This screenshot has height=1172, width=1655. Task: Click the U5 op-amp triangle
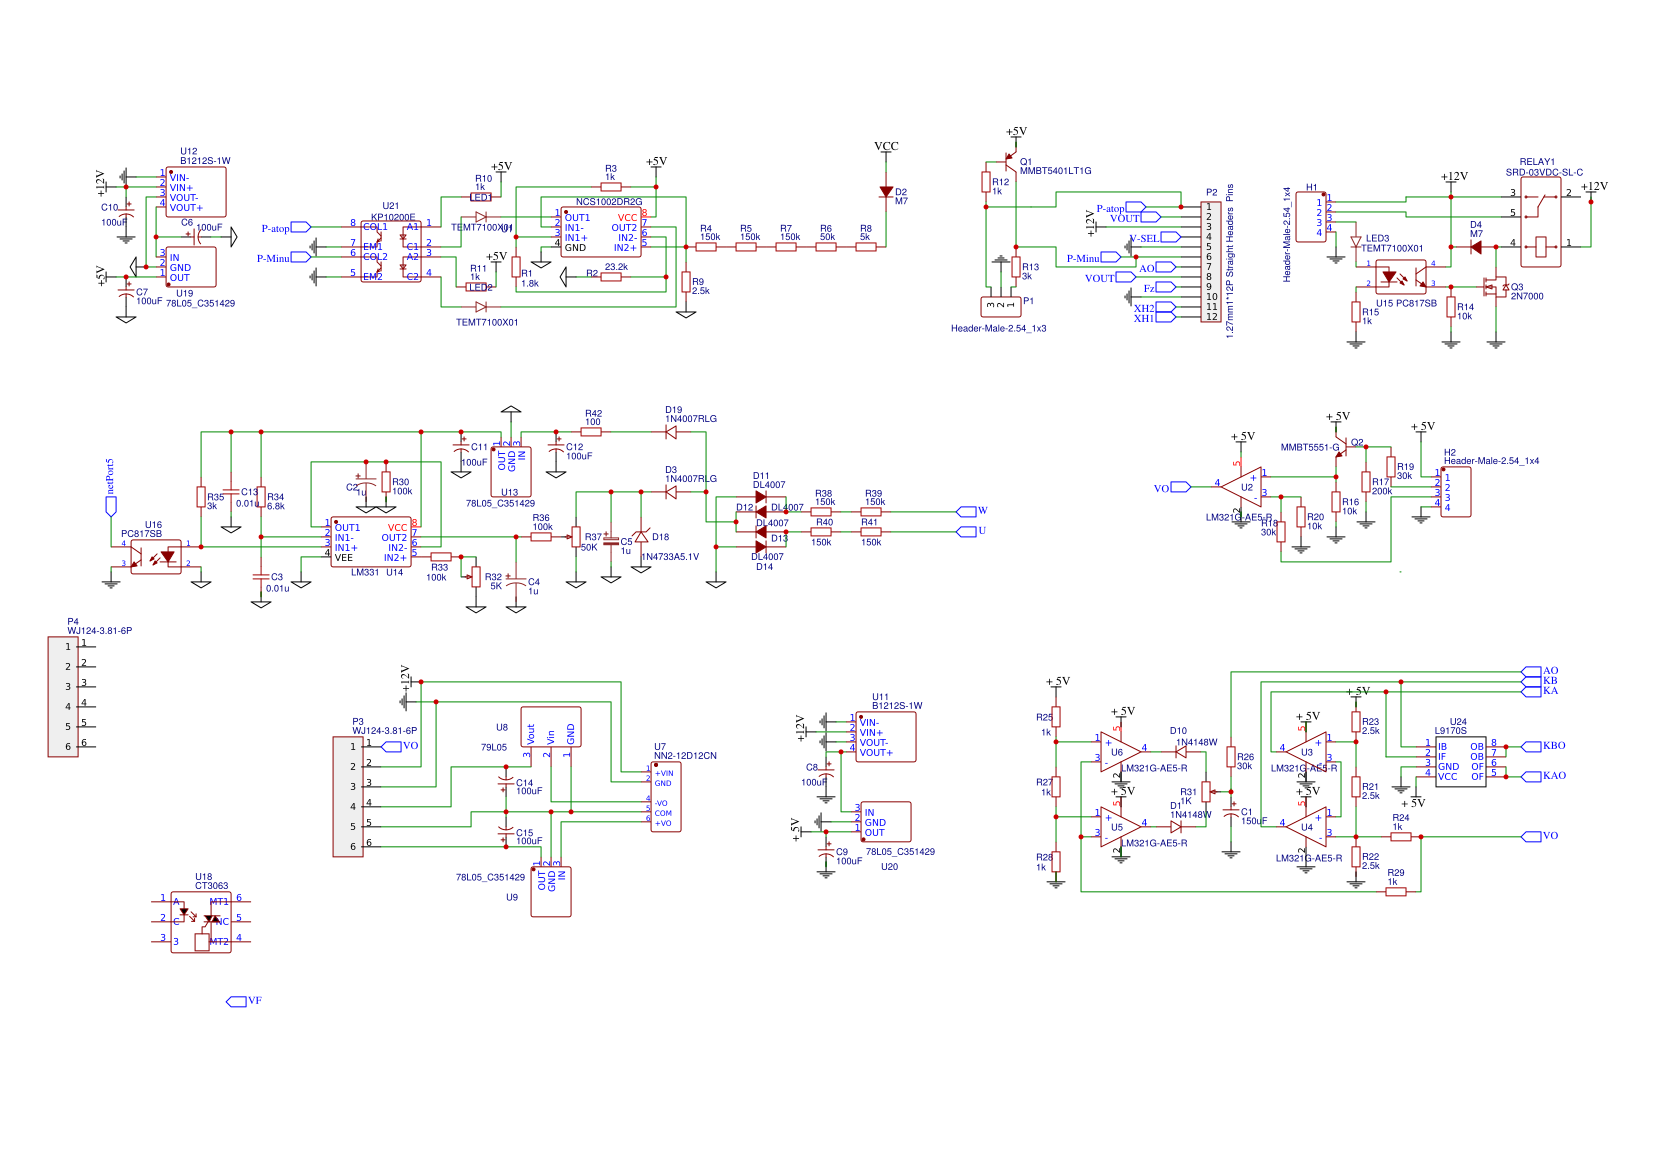point(1121,827)
